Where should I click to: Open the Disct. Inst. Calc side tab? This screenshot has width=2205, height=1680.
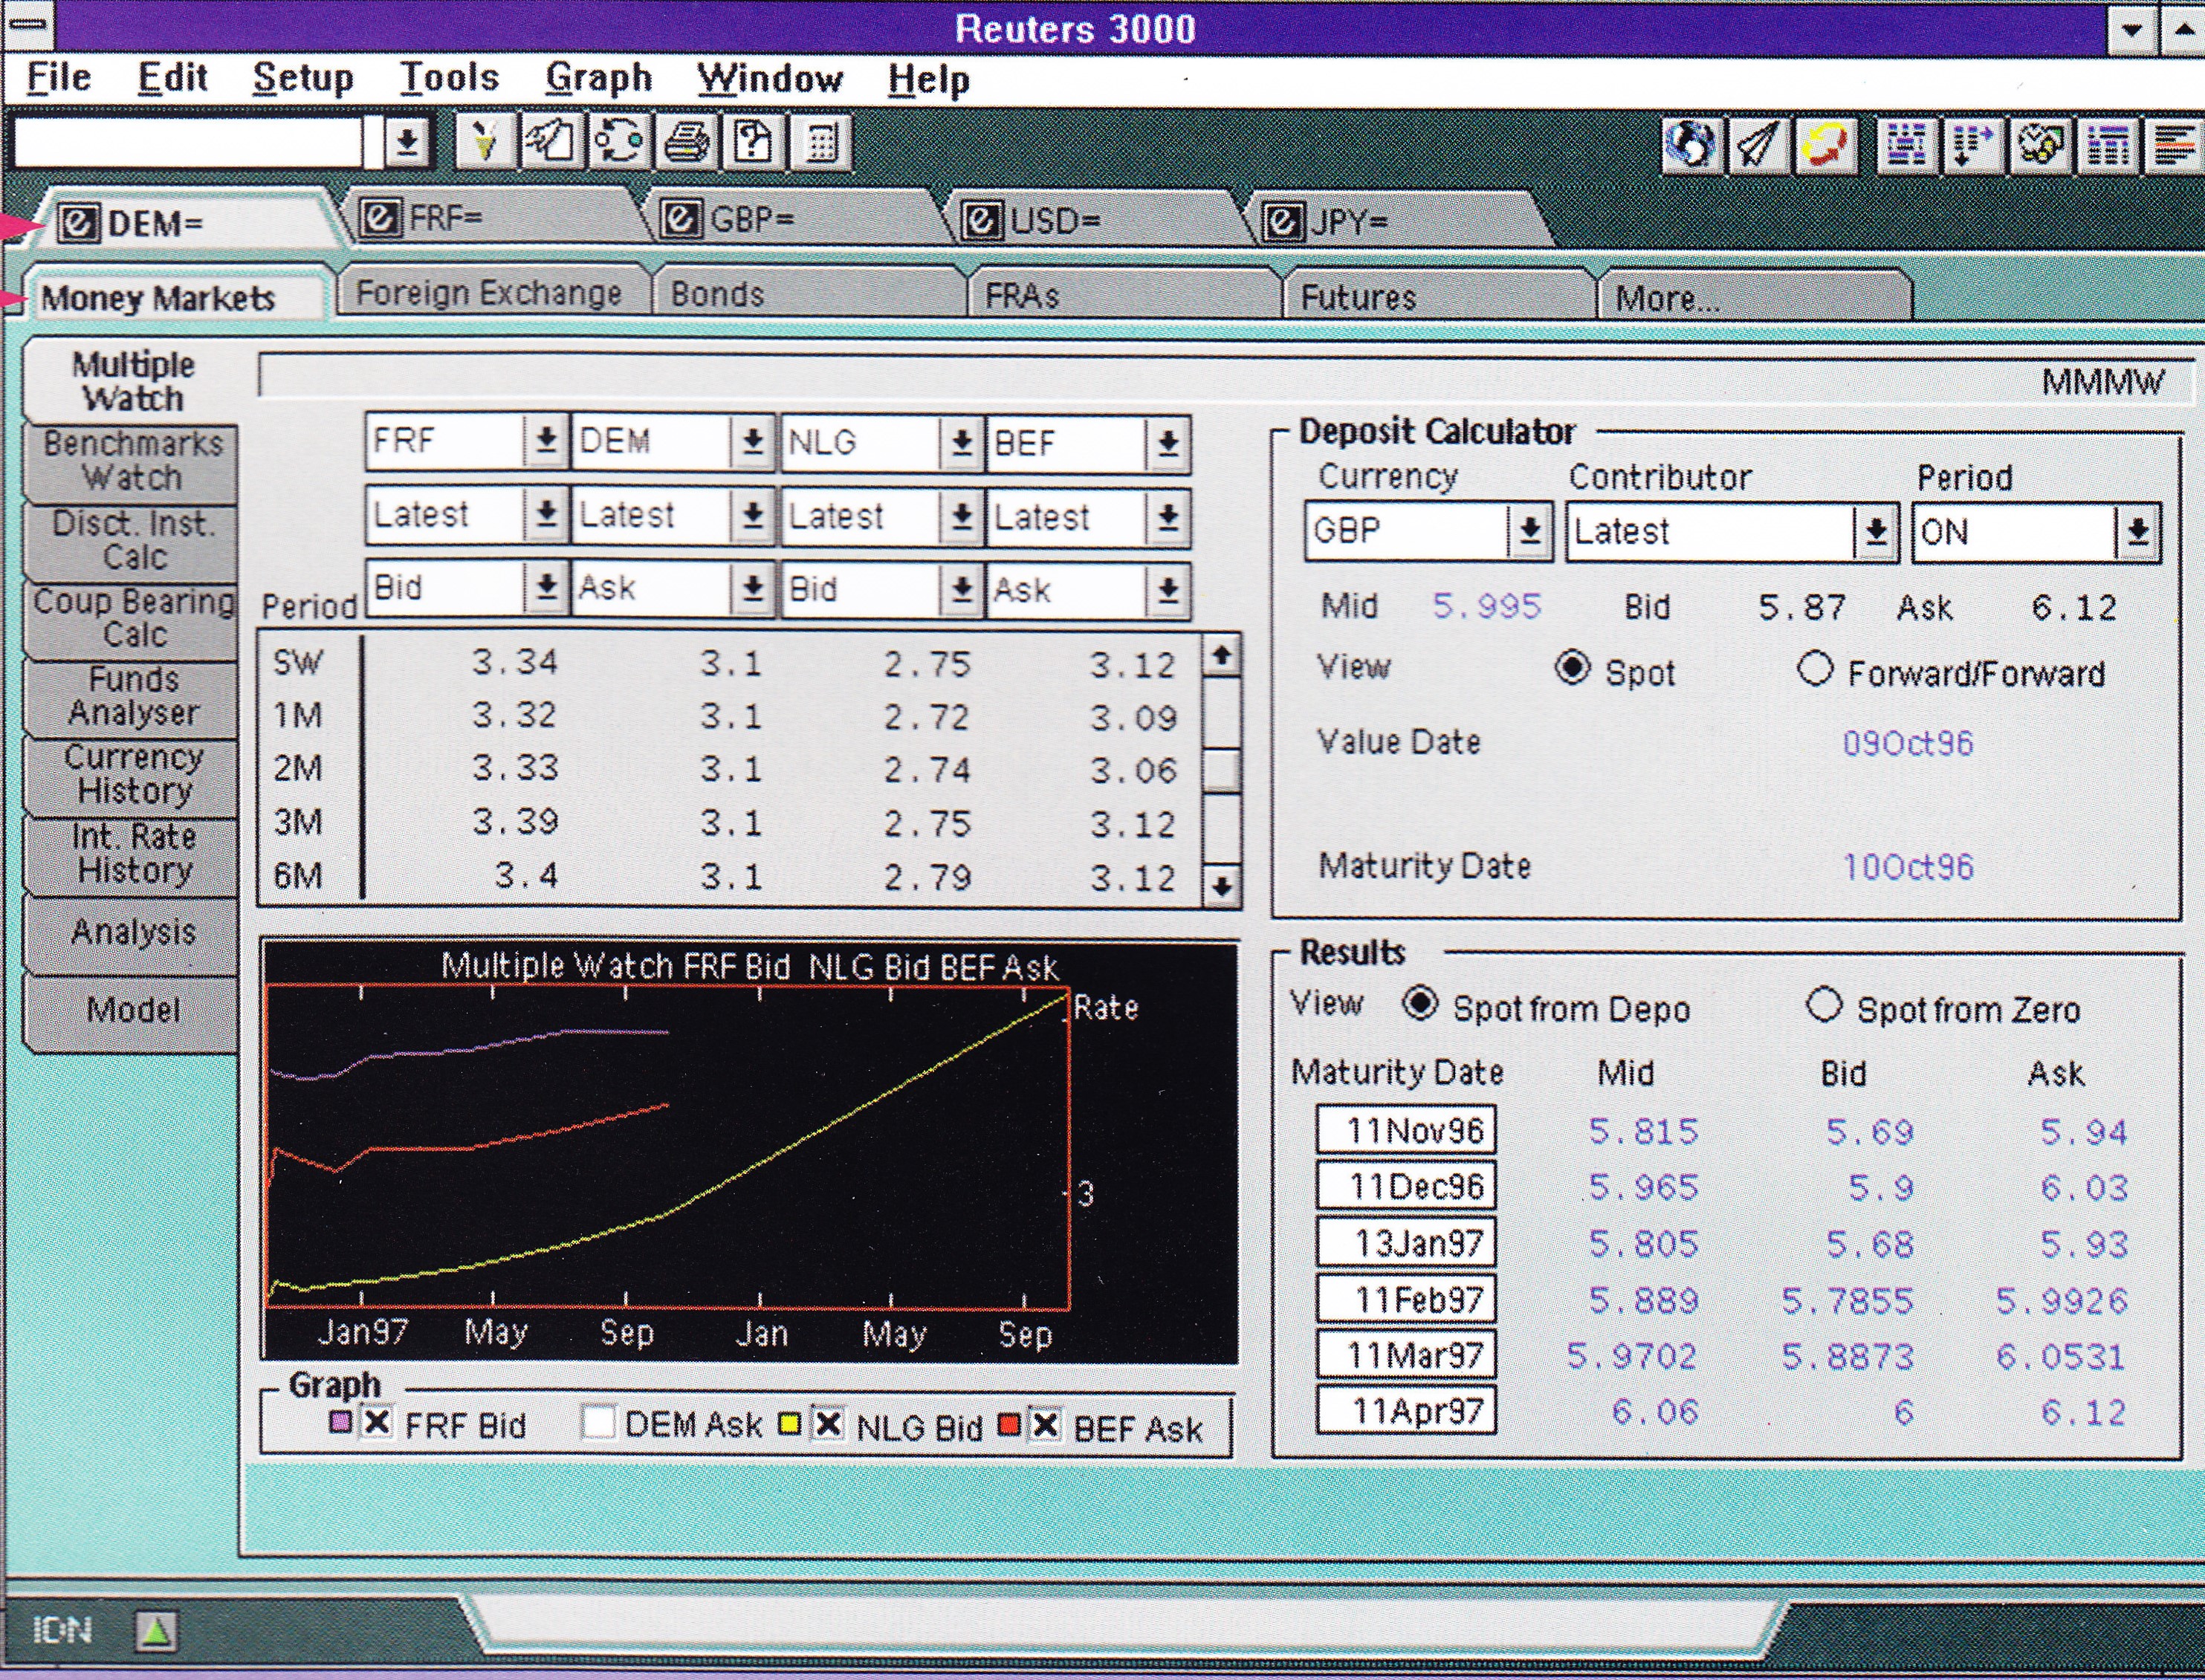pyautogui.click(x=132, y=540)
